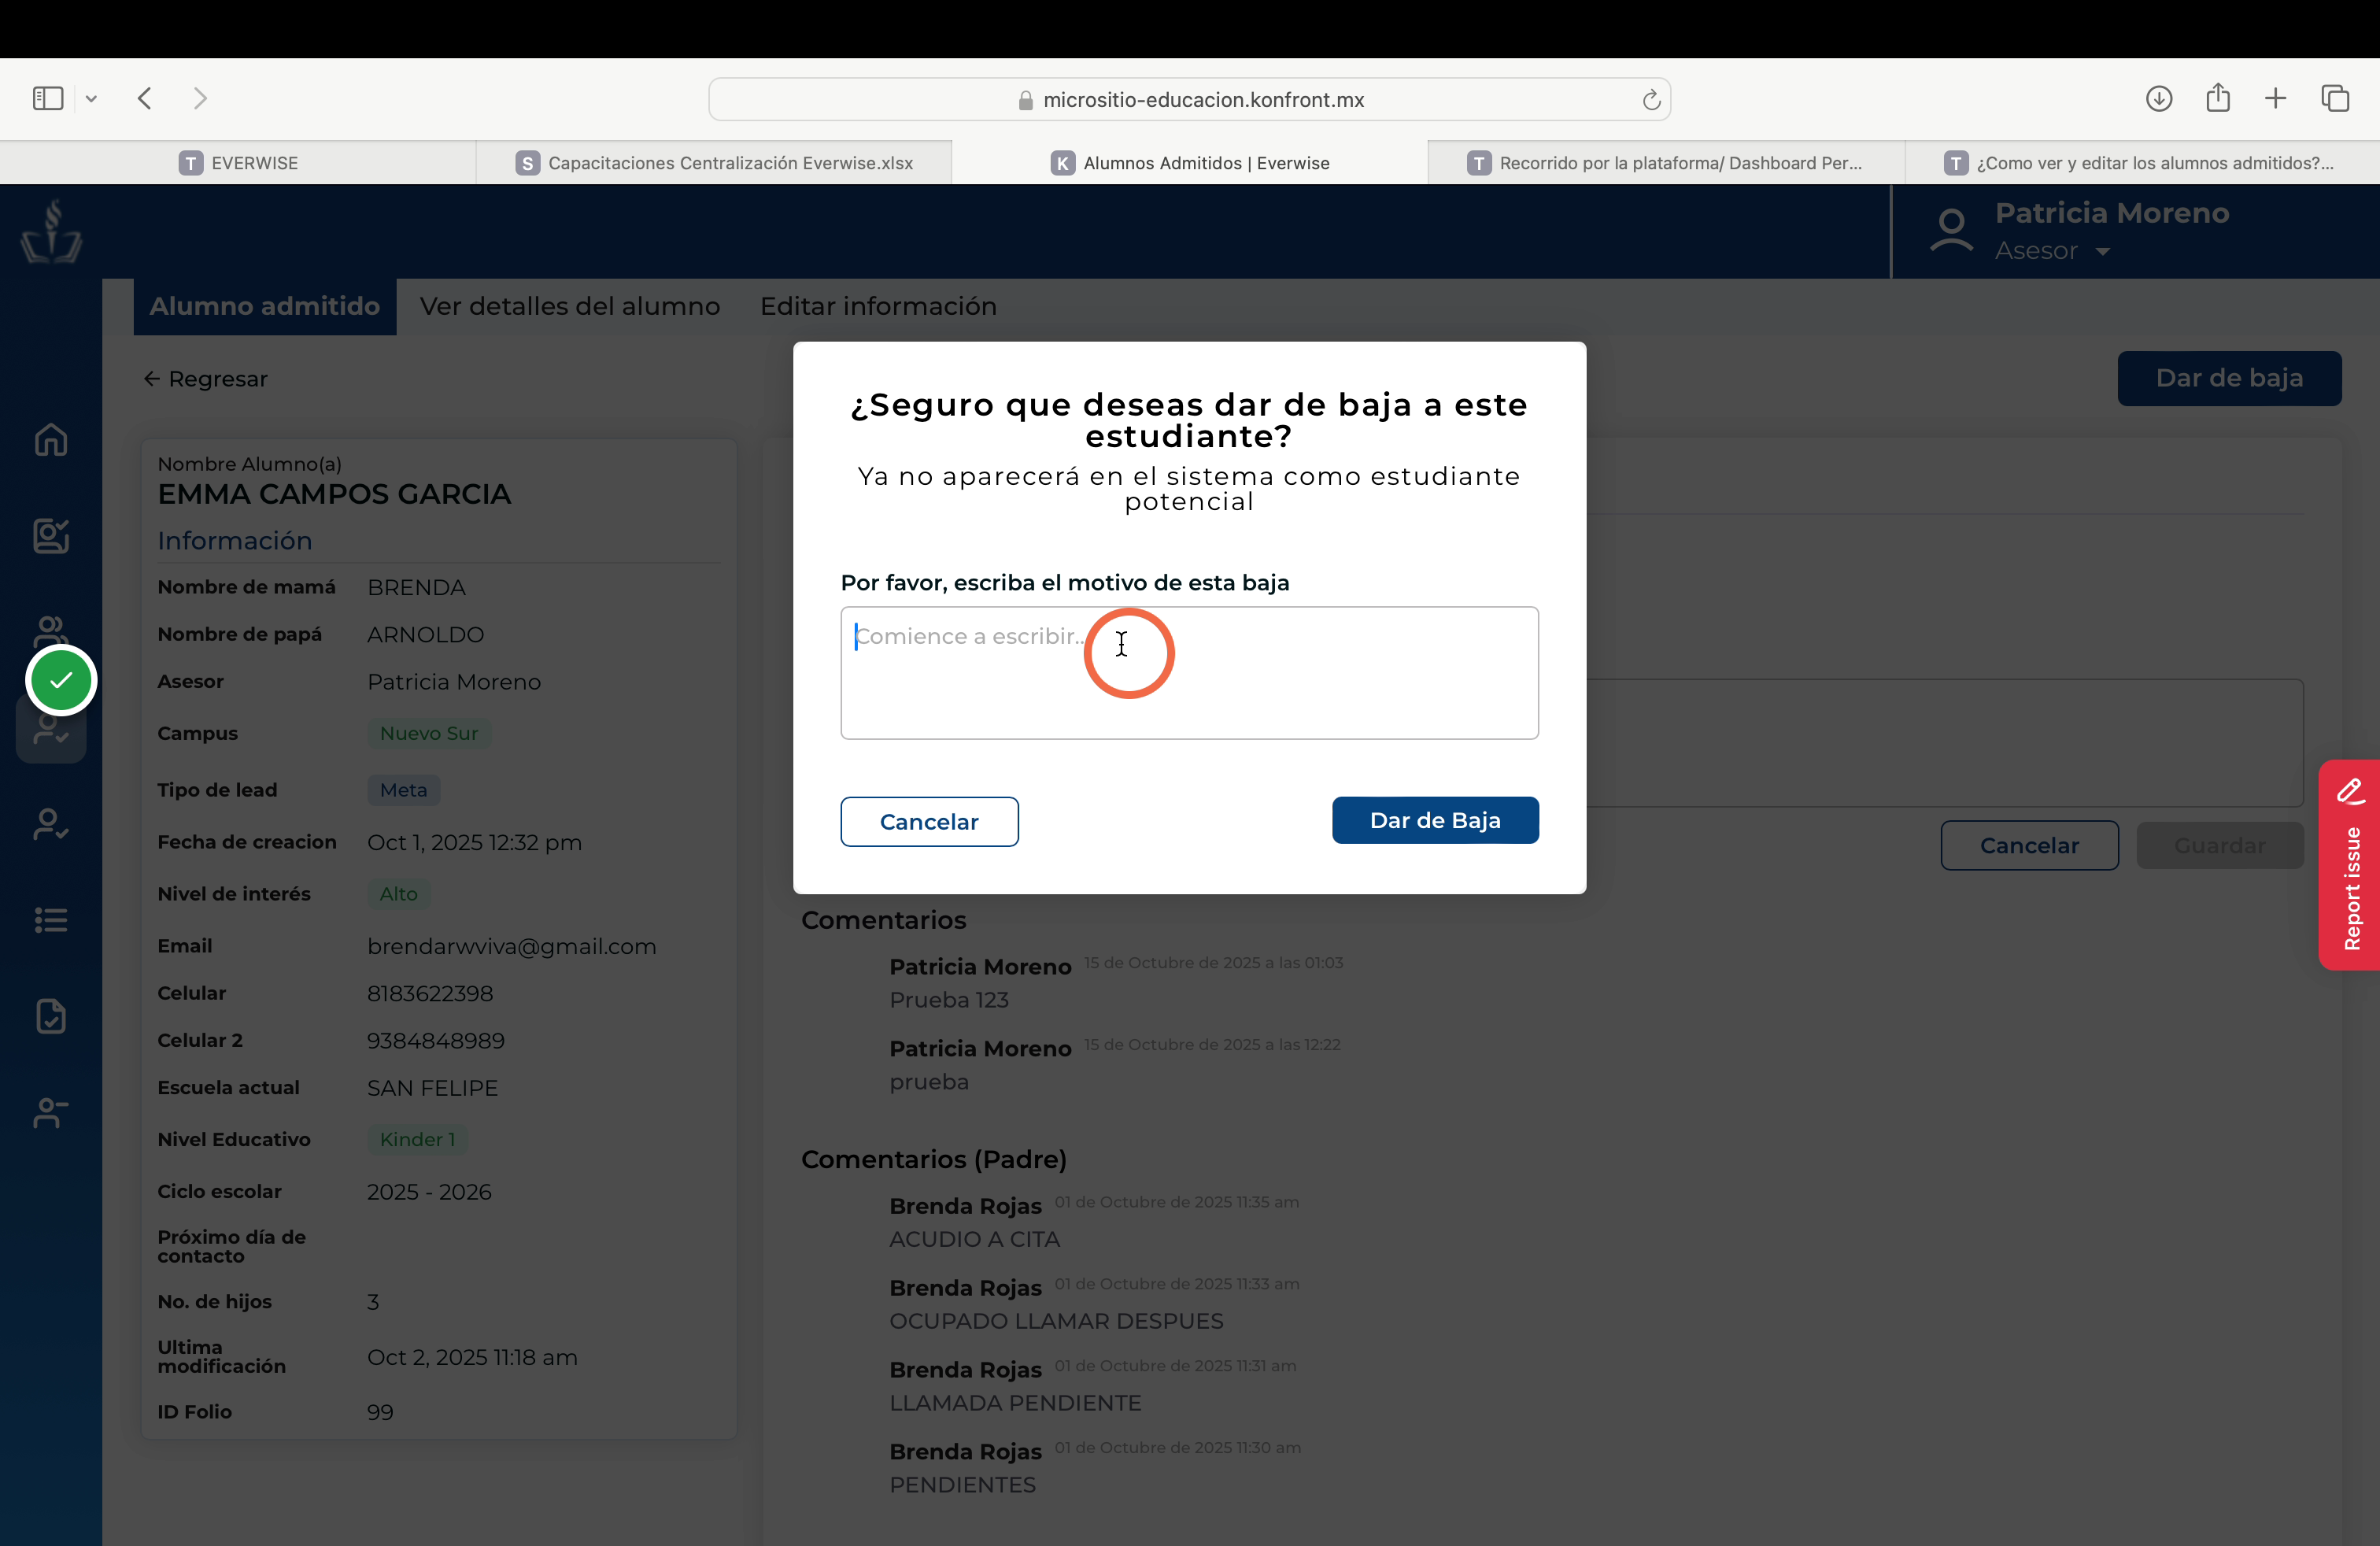The height and width of the screenshot is (1546, 2380).
Task: Click the second phone 9384848989
Action: pos(436,1041)
